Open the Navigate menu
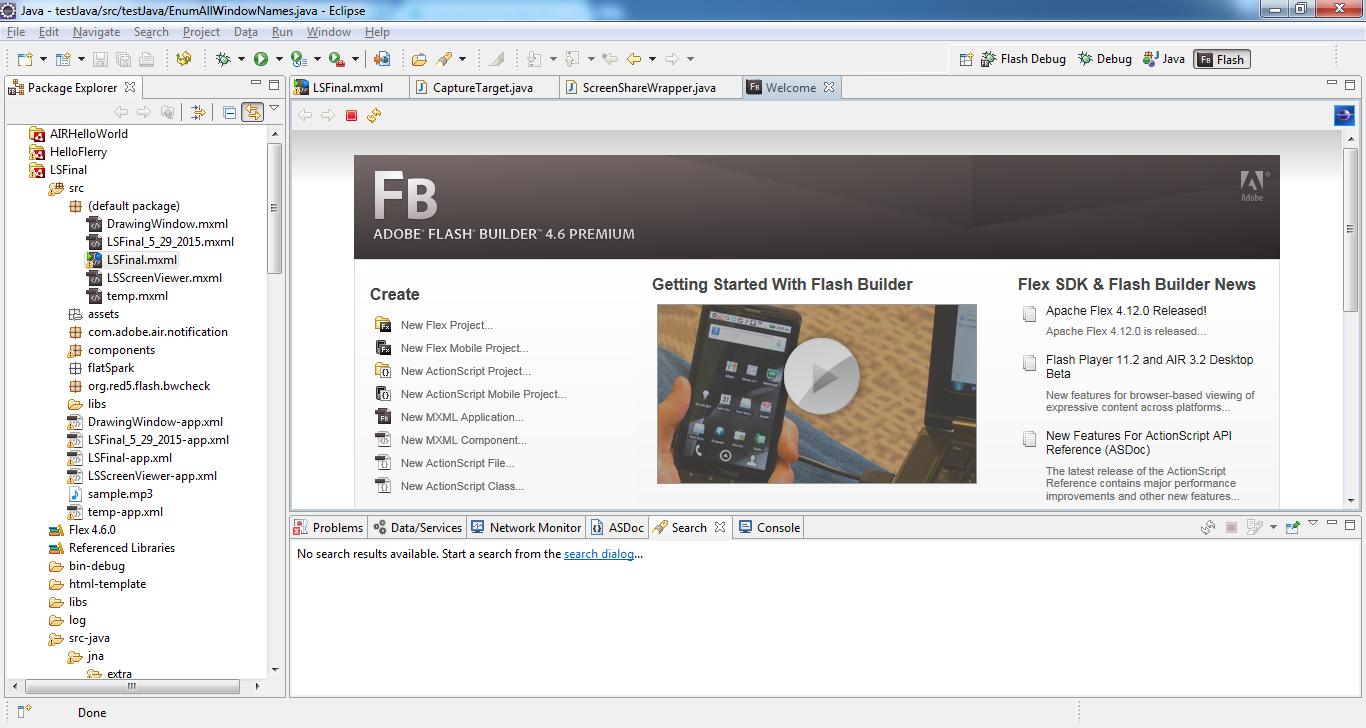 pos(96,32)
